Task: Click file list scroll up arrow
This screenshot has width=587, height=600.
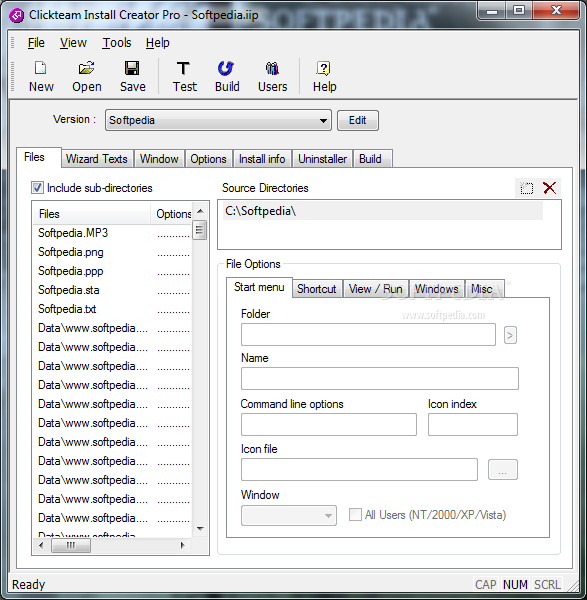Action: pyautogui.click(x=200, y=211)
